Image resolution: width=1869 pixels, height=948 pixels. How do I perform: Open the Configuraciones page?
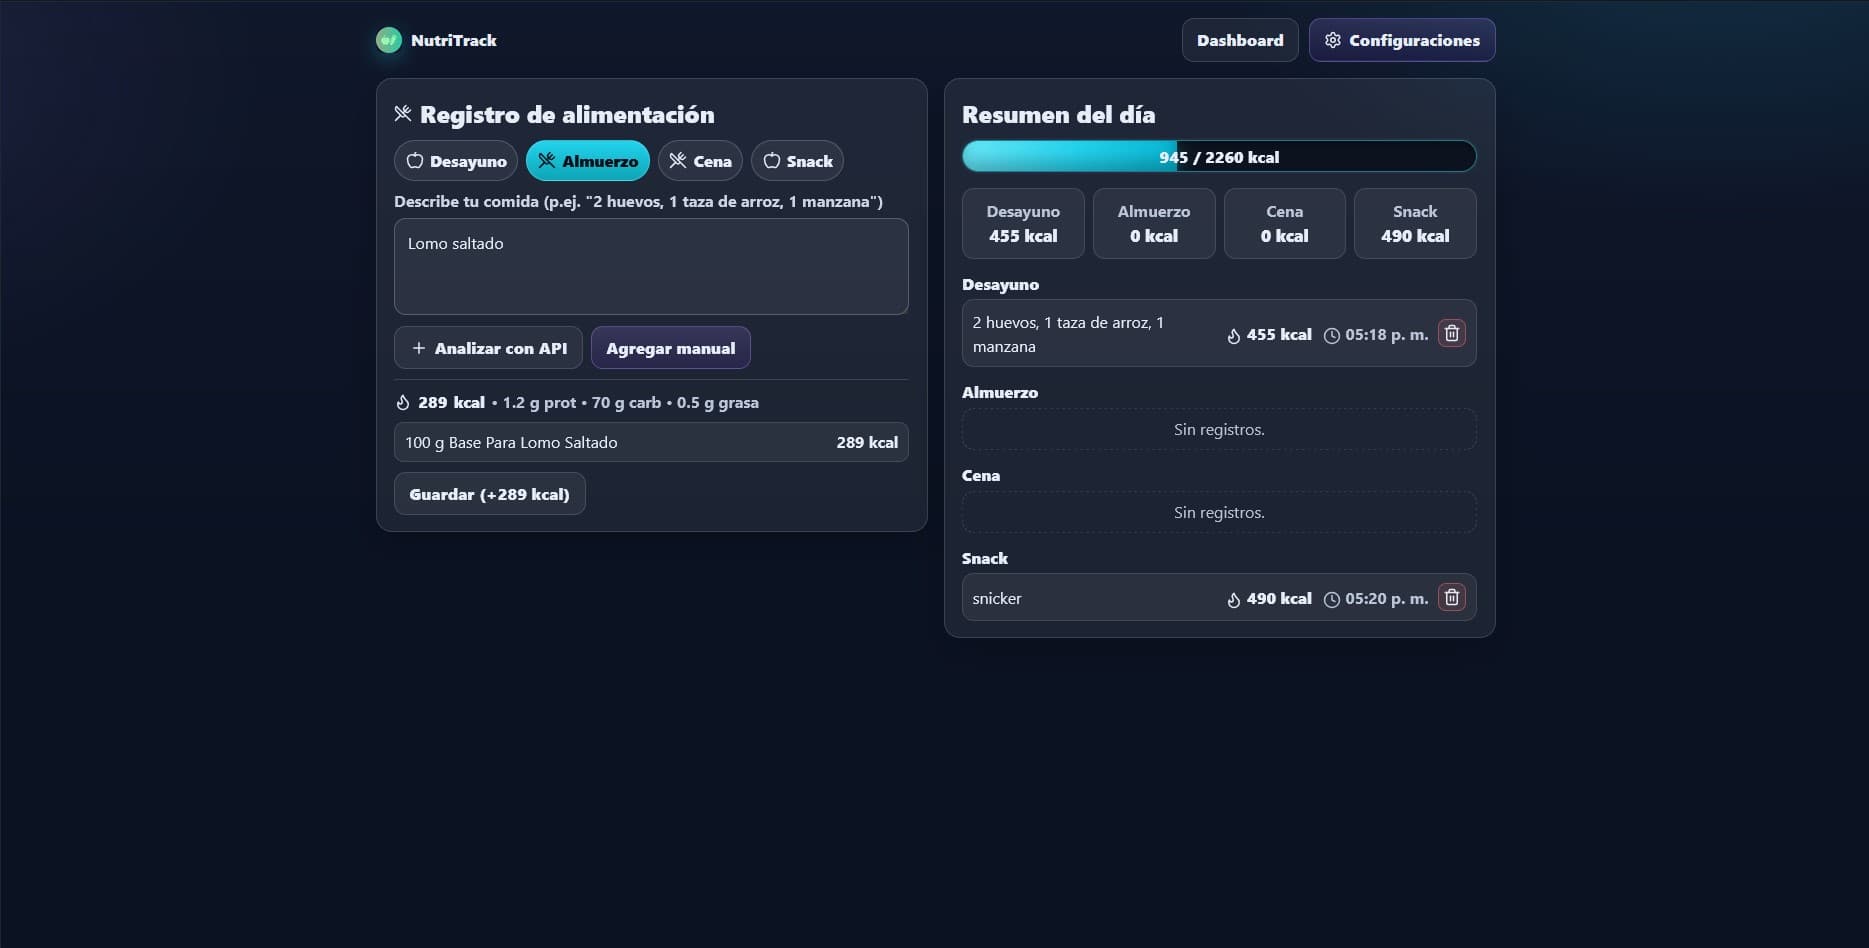click(1401, 40)
